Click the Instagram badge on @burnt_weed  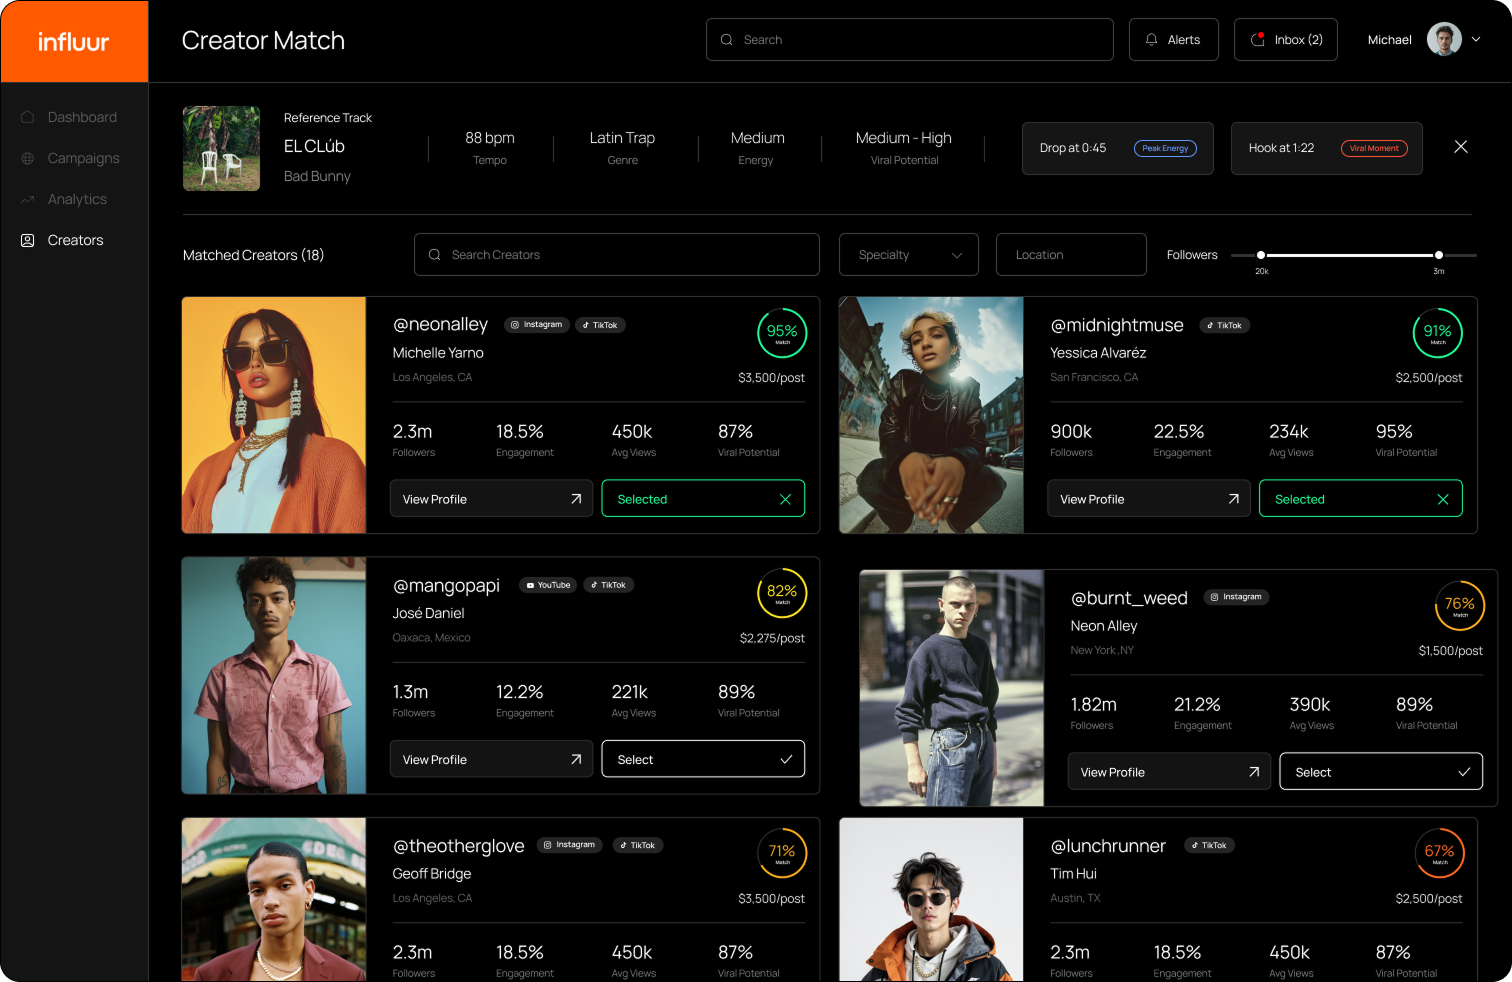(1236, 597)
